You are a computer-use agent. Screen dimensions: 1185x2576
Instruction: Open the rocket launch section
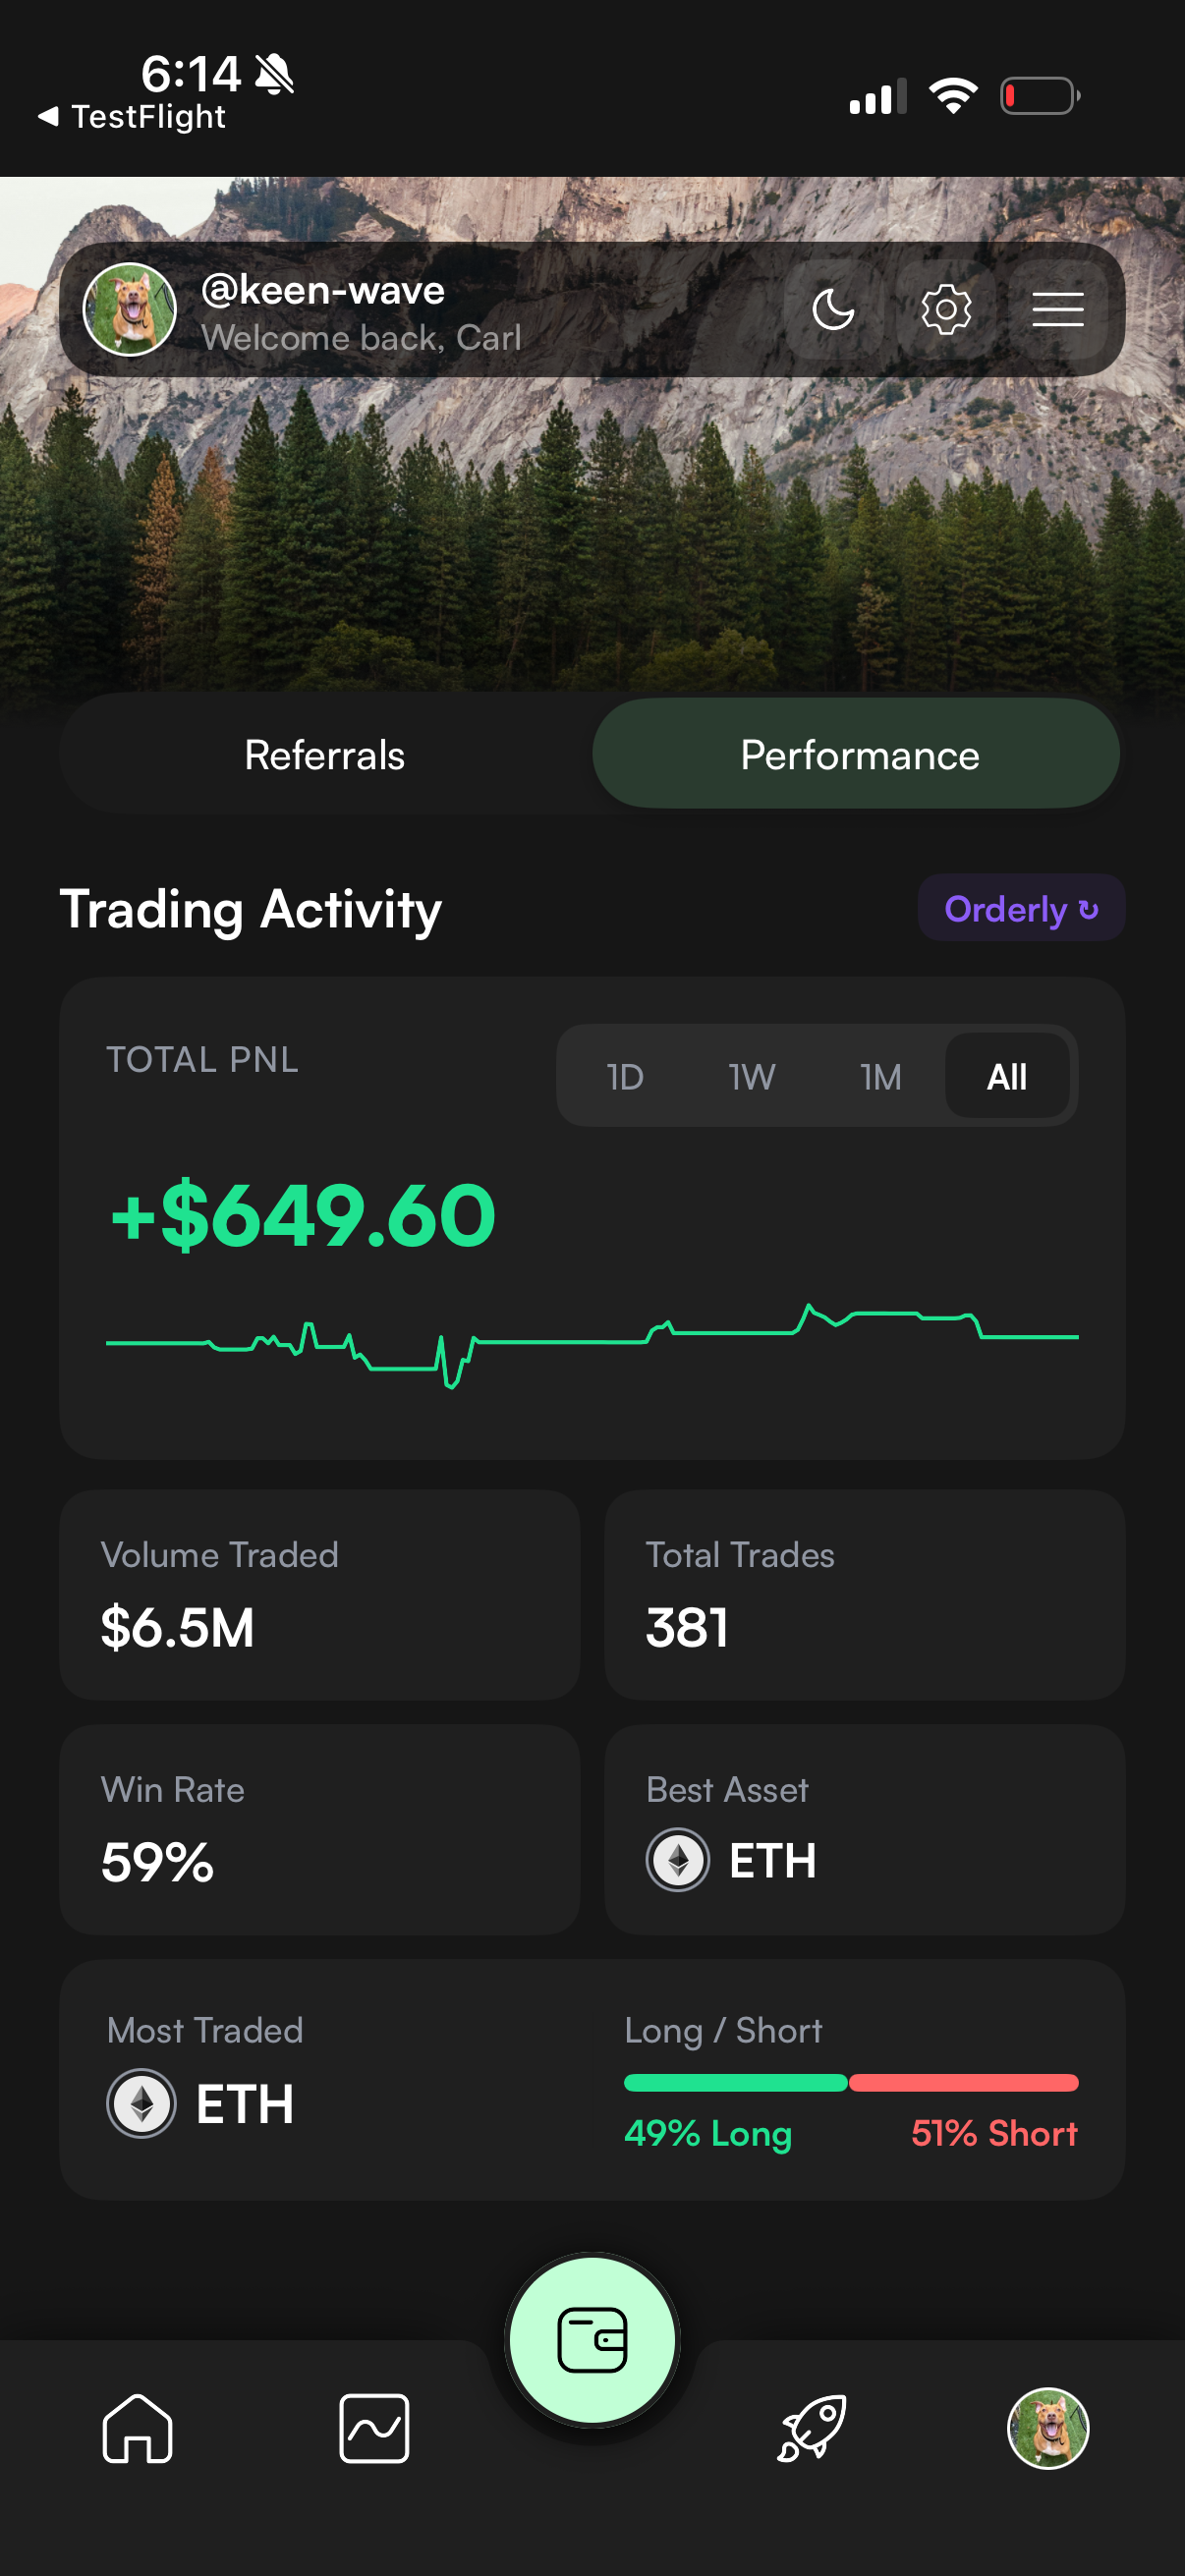pos(812,2428)
